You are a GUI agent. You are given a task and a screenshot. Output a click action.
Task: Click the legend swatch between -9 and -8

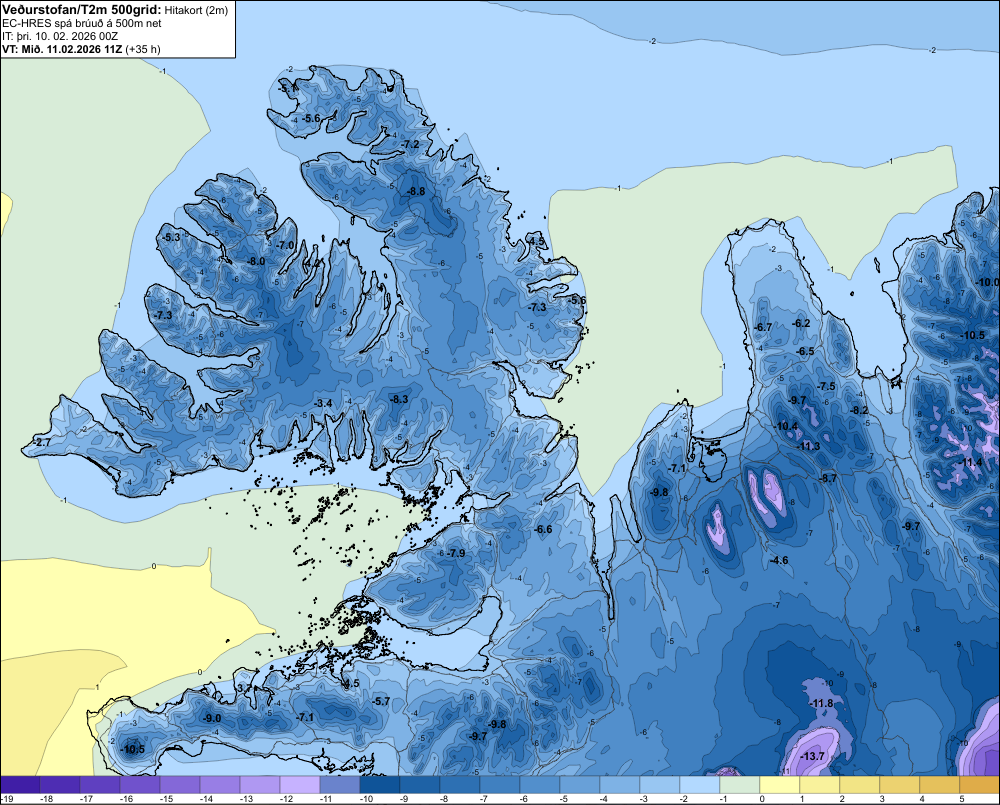[420, 785]
